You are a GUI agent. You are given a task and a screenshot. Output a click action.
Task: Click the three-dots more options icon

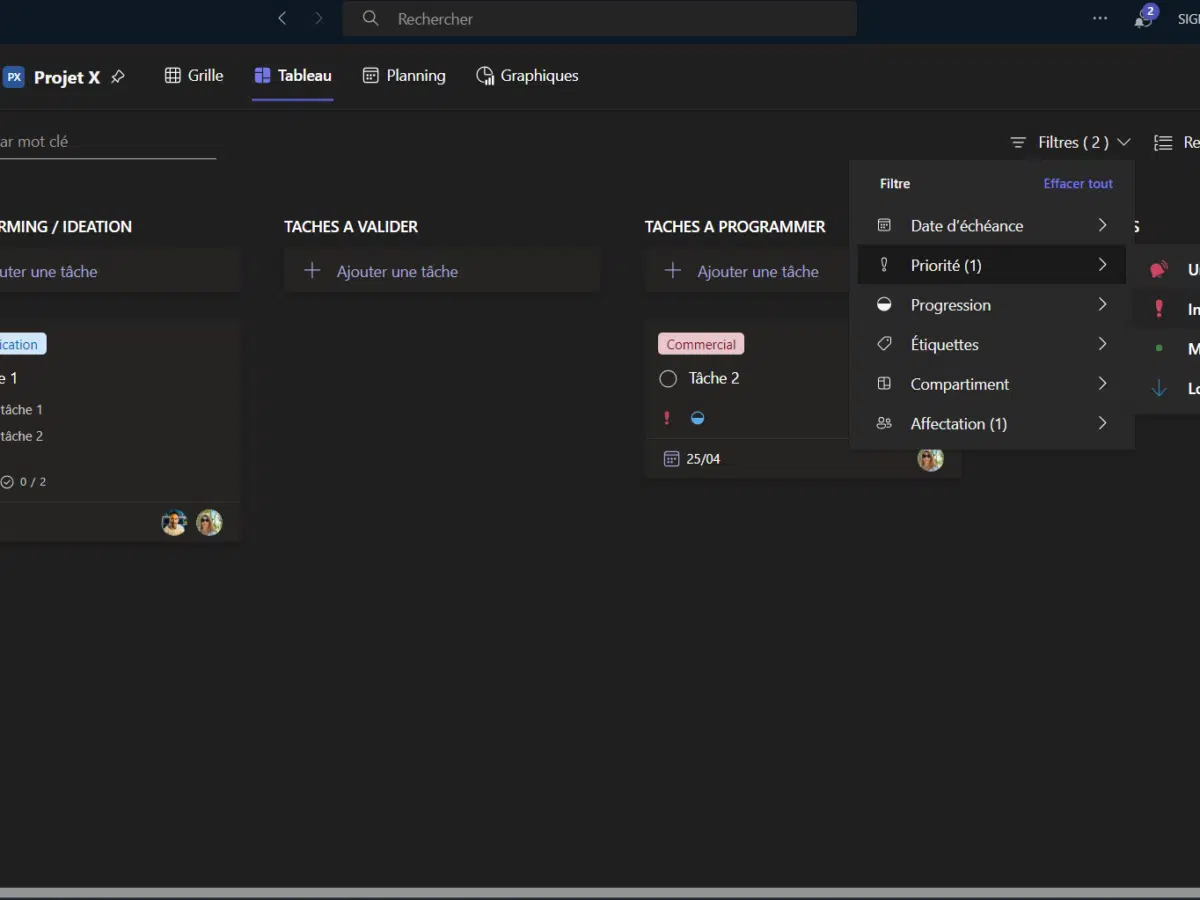tap(1100, 18)
